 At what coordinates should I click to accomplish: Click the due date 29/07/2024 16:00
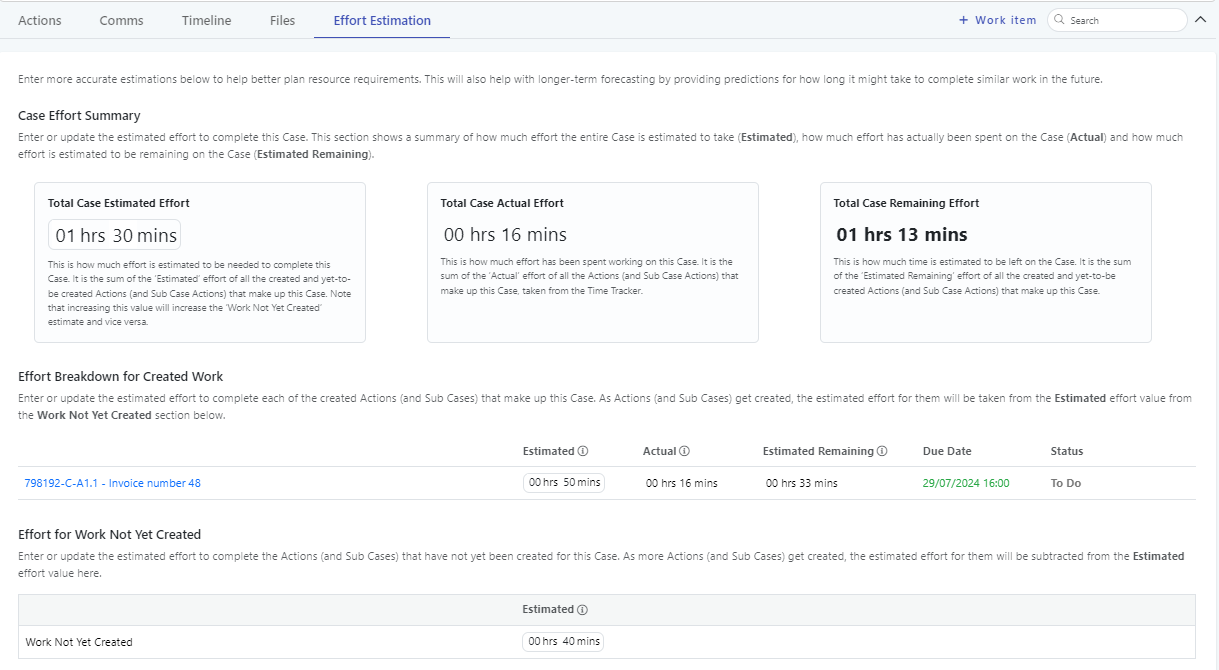click(965, 483)
